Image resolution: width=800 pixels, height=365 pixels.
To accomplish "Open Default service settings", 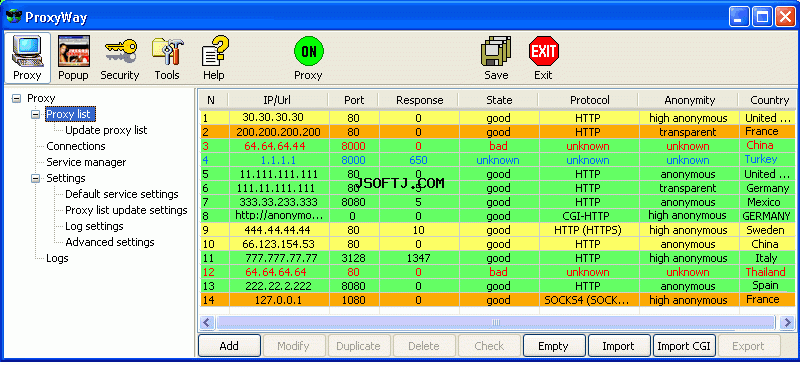I will (122, 194).
